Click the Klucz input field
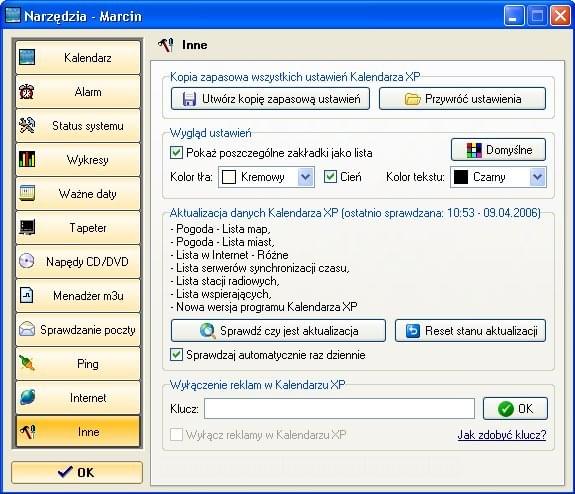 pyautogui.click(x=339, y=409)
